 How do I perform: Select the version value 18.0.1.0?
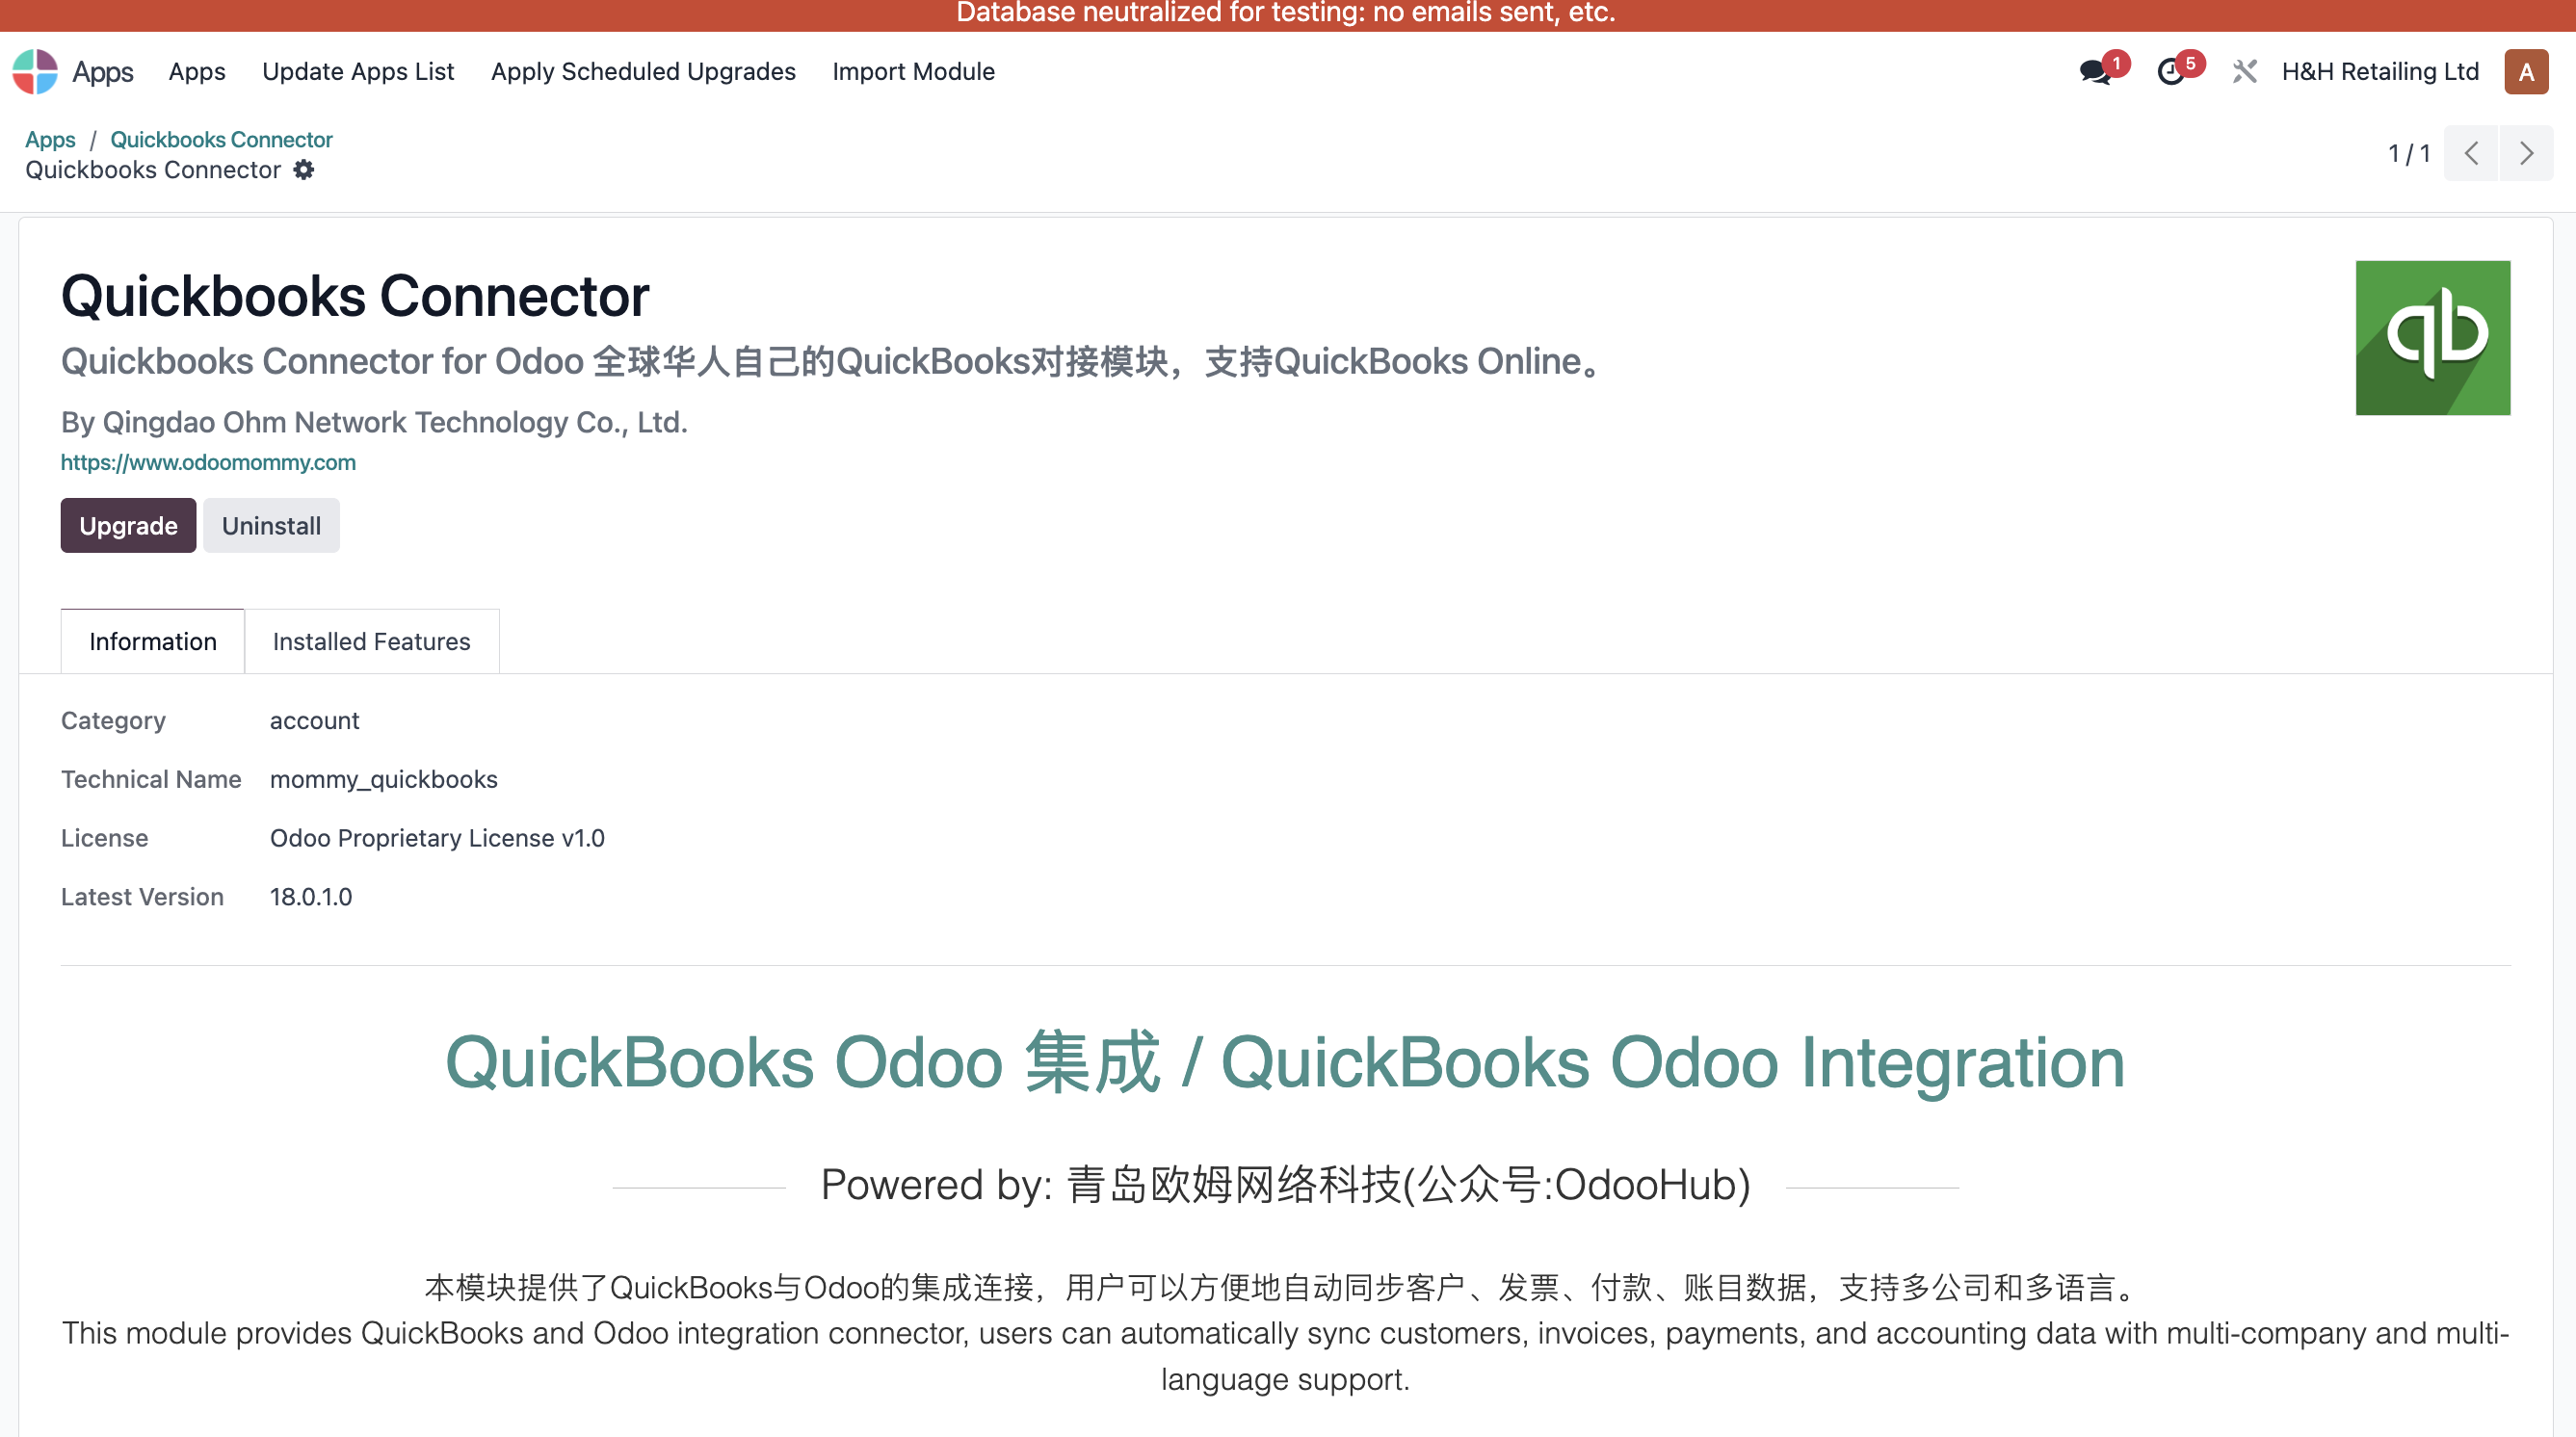tap(311, 897)
